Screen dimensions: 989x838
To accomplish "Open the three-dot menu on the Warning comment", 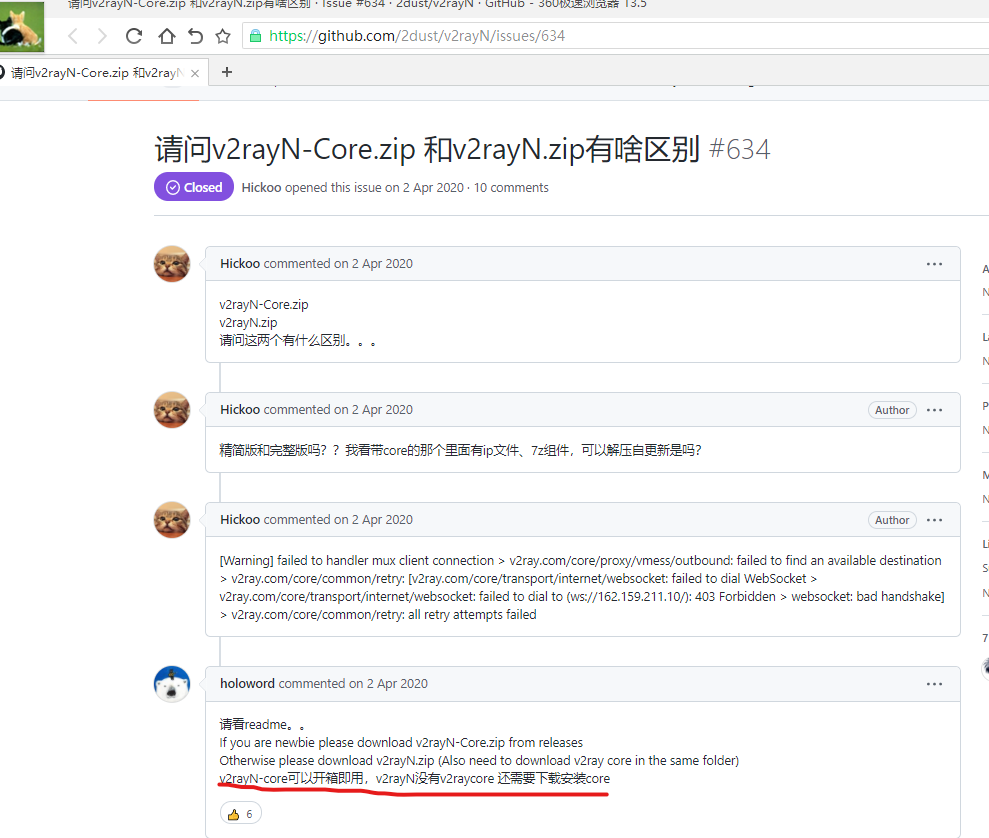I will [934, 520].
